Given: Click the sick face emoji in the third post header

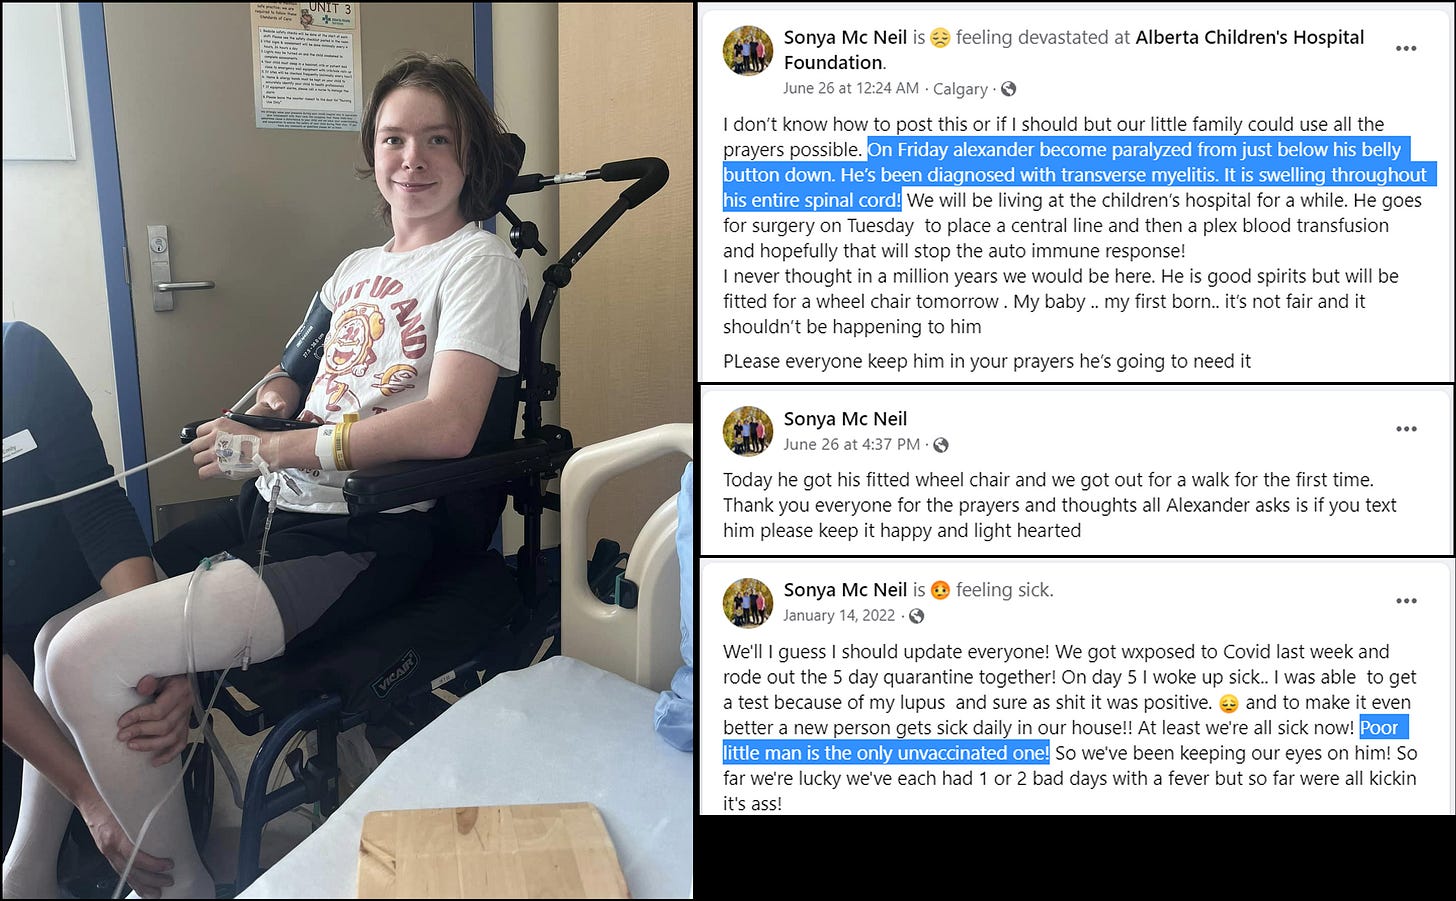Looking at the screenshot, I should point(940,591).
